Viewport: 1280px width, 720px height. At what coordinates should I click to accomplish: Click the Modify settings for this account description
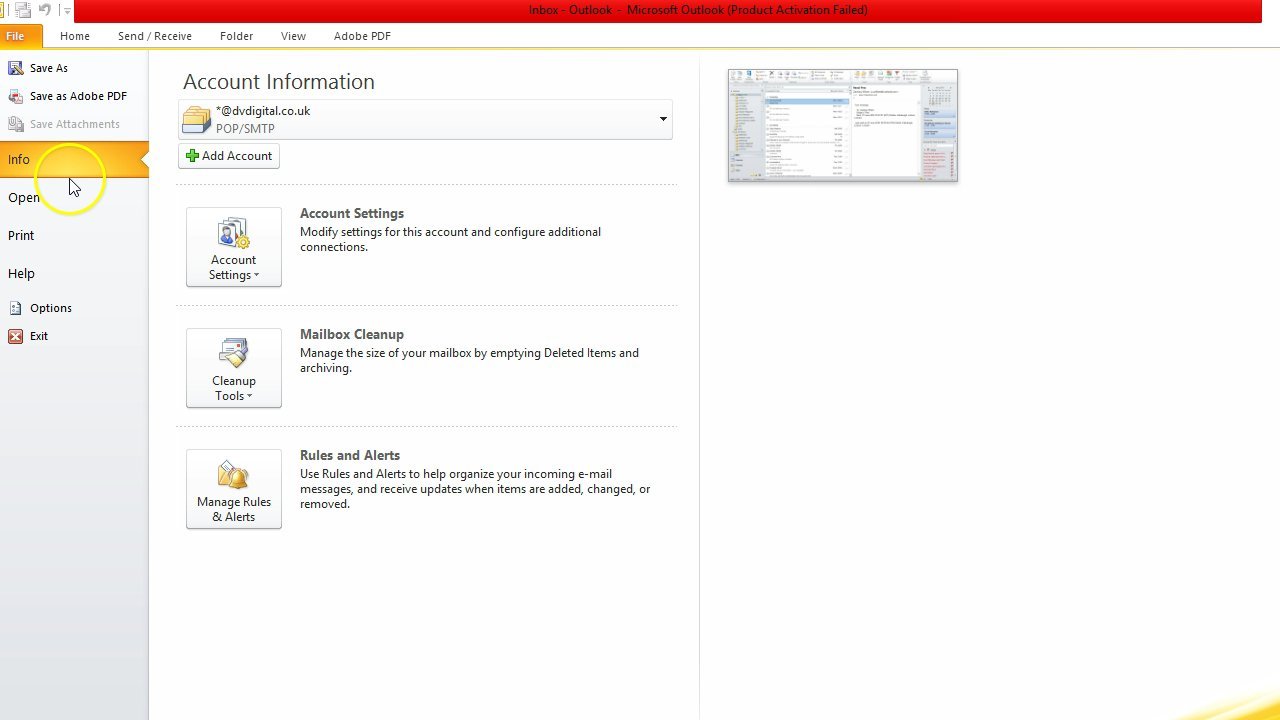click(450, 239)
